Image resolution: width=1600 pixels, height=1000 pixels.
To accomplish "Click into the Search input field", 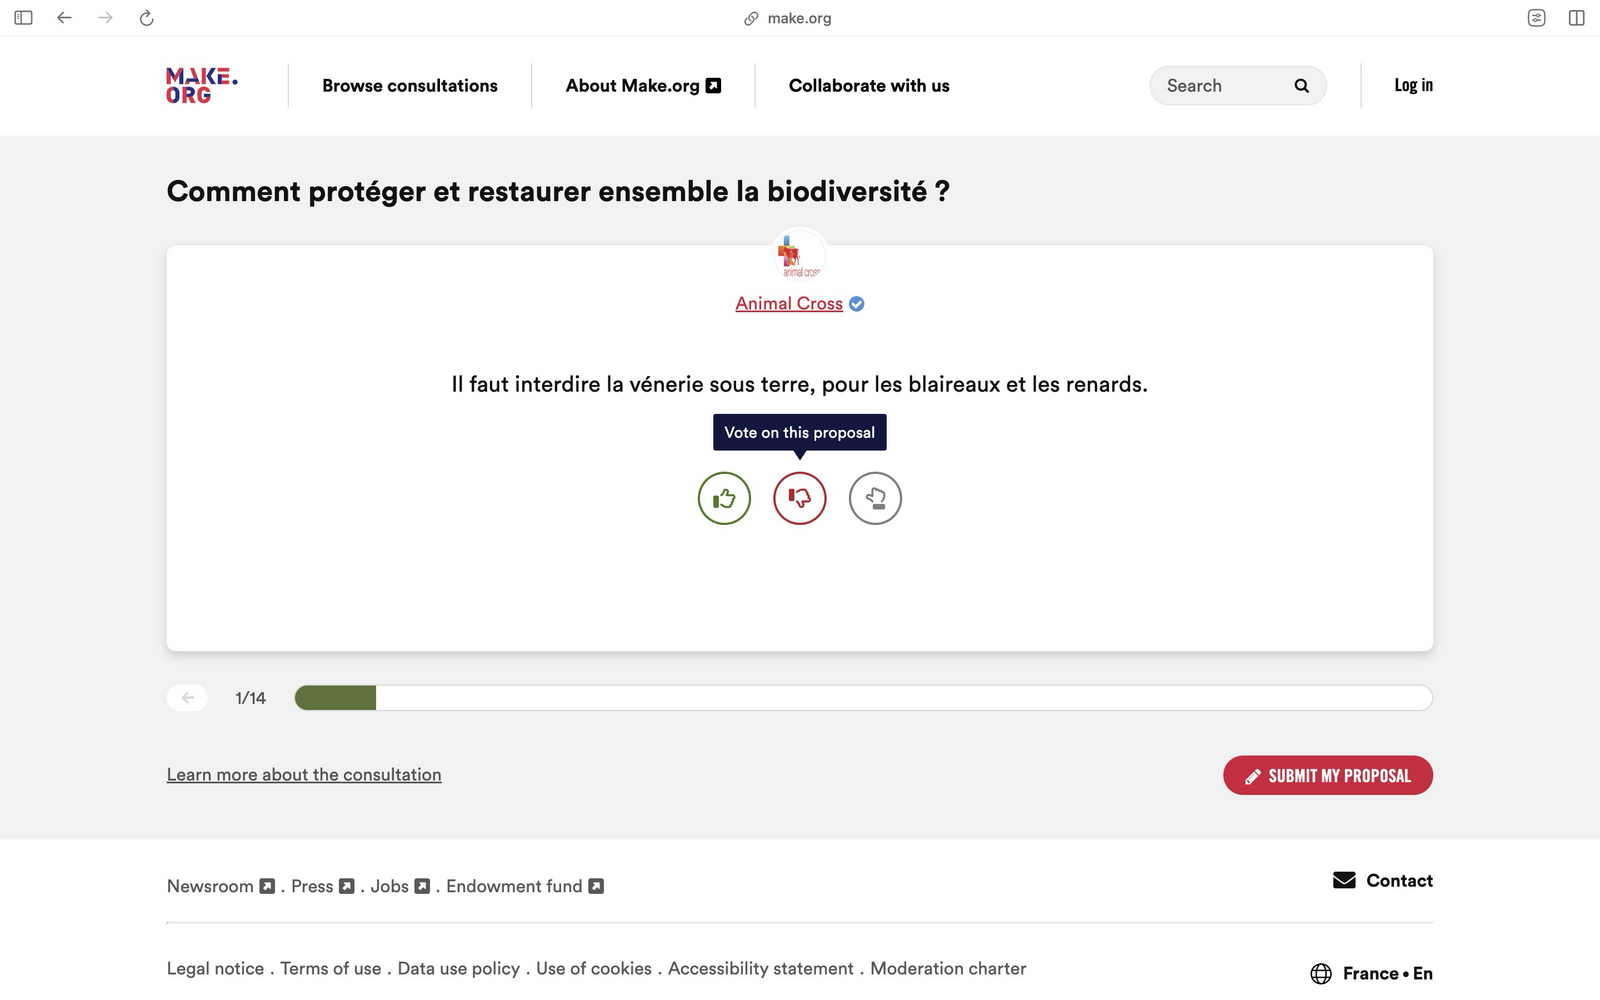I will (x=1220, y=86).
